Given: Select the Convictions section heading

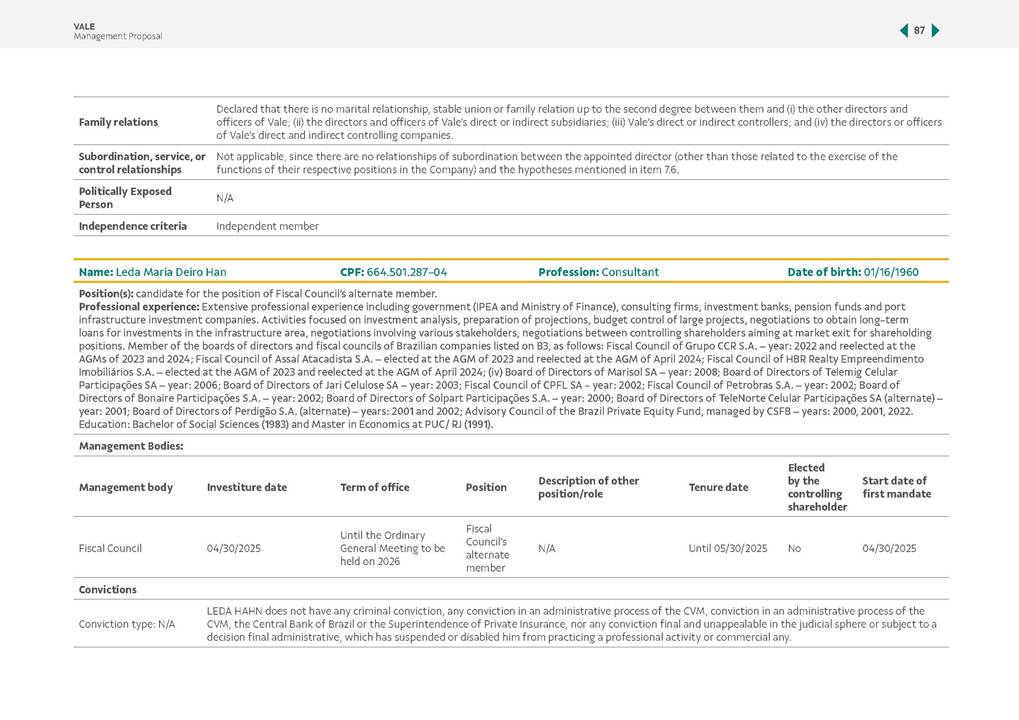Looking at the screenshot, I should 107,589.
